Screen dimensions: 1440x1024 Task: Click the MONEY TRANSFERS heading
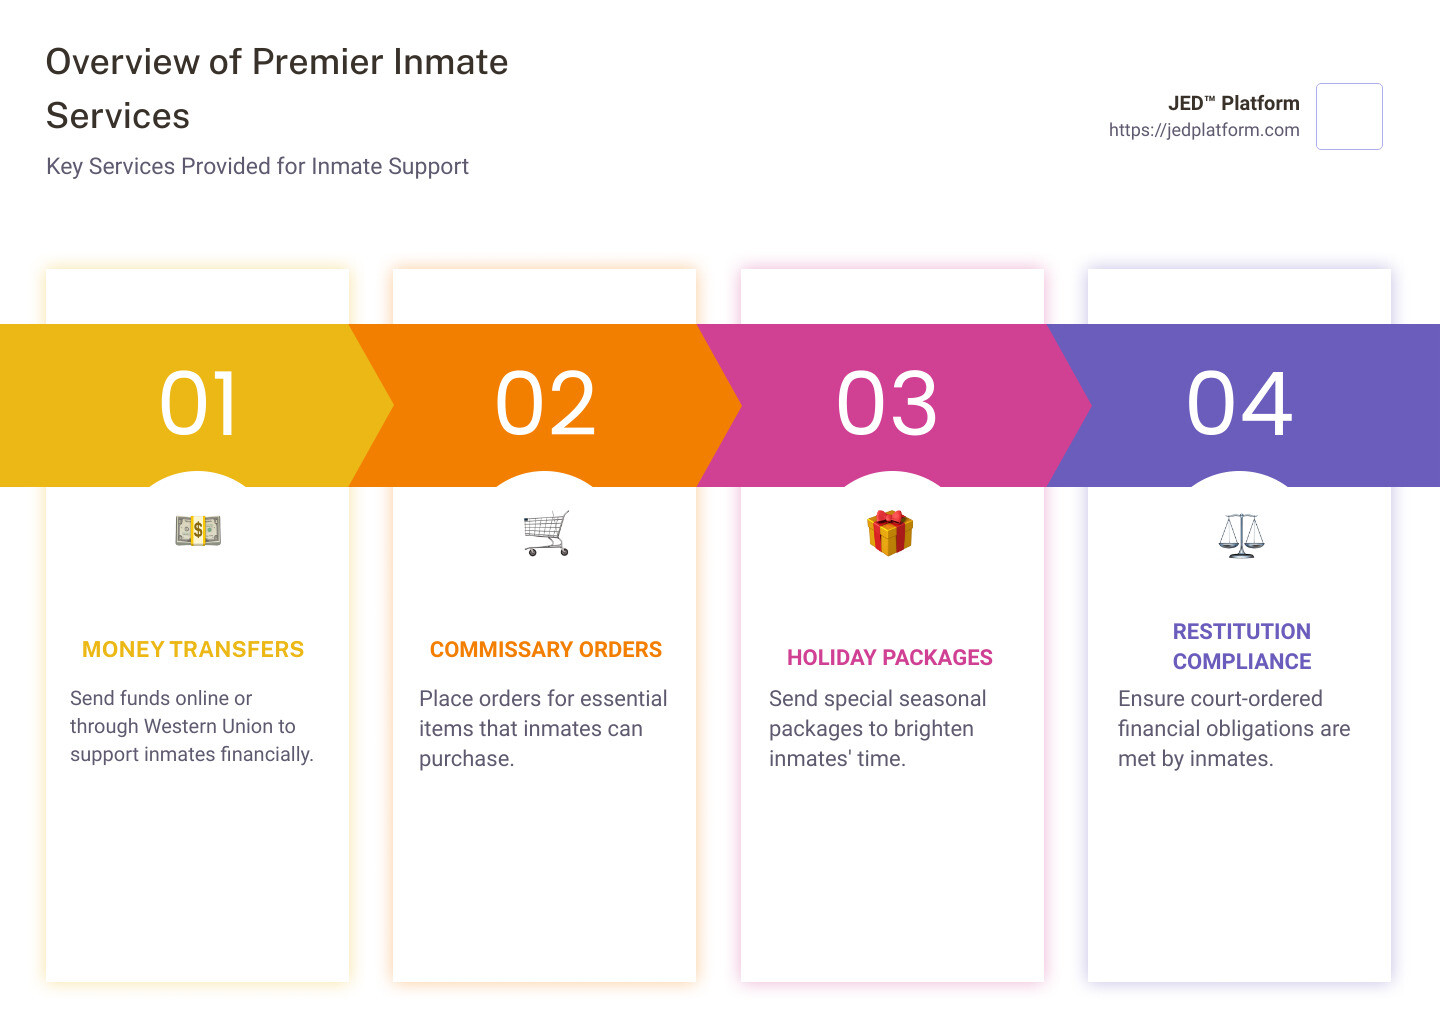pos(193,650)
